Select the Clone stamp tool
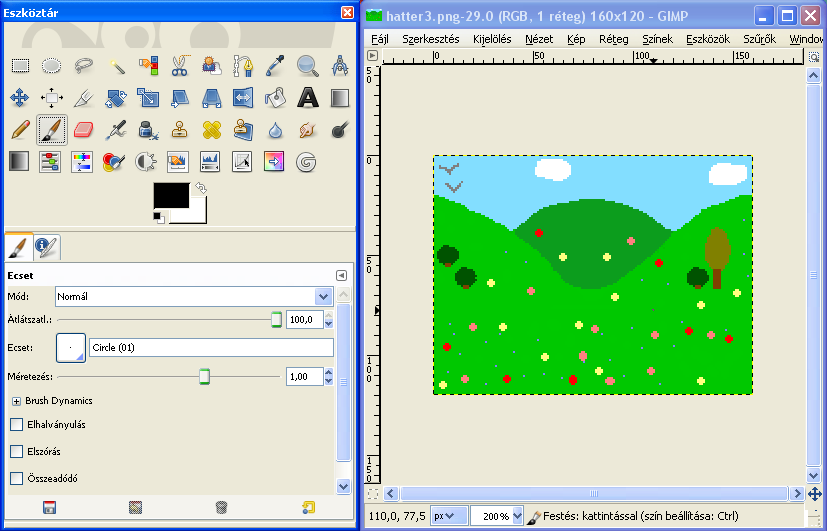This screenshot has height=531, width=827. click(180, 130)
